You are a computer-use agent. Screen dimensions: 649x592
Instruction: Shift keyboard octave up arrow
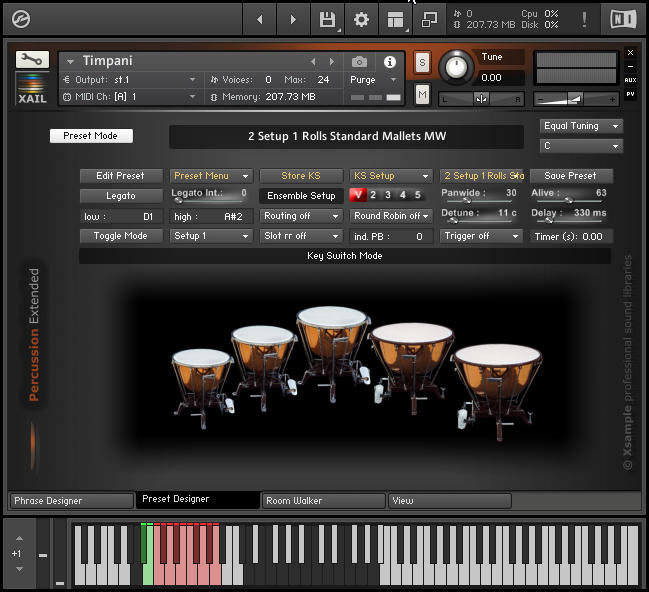[x=19, y=538]
